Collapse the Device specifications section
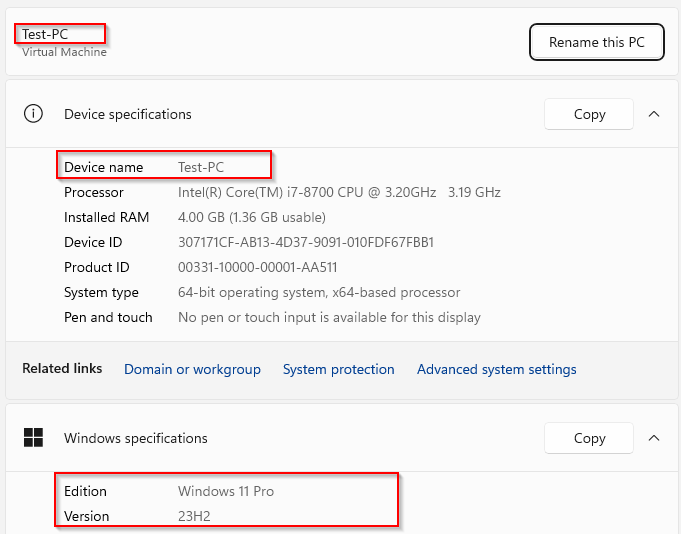Image resolution: width=681 pixels, height=534 pixels. (x=654, y=114)
